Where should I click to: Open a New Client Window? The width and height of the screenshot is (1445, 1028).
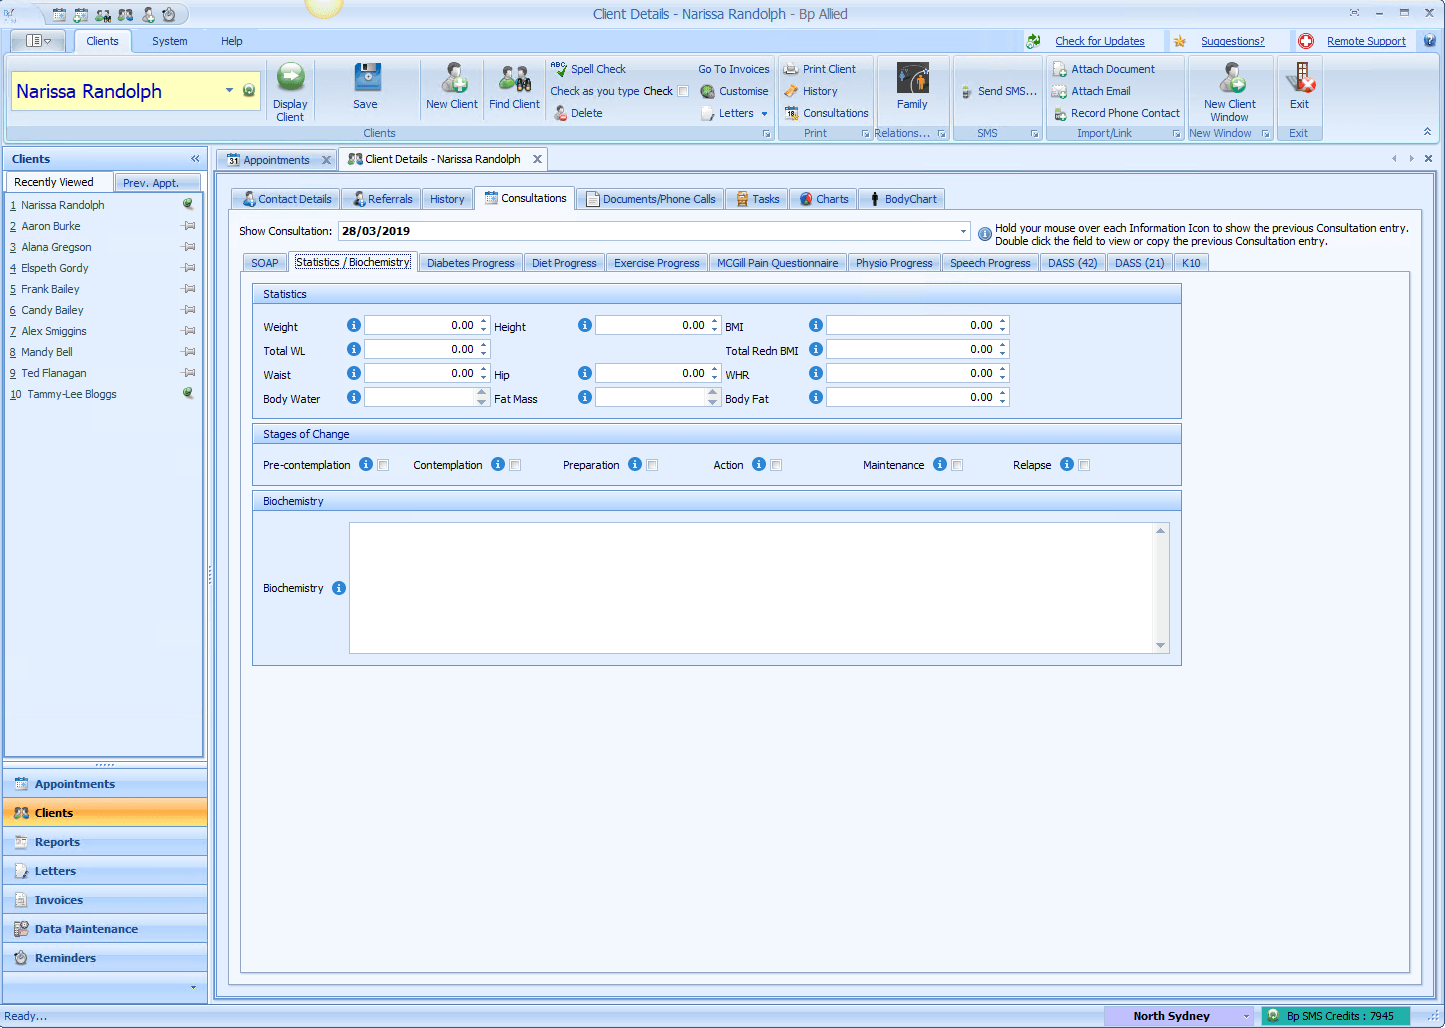point(1230,91)
